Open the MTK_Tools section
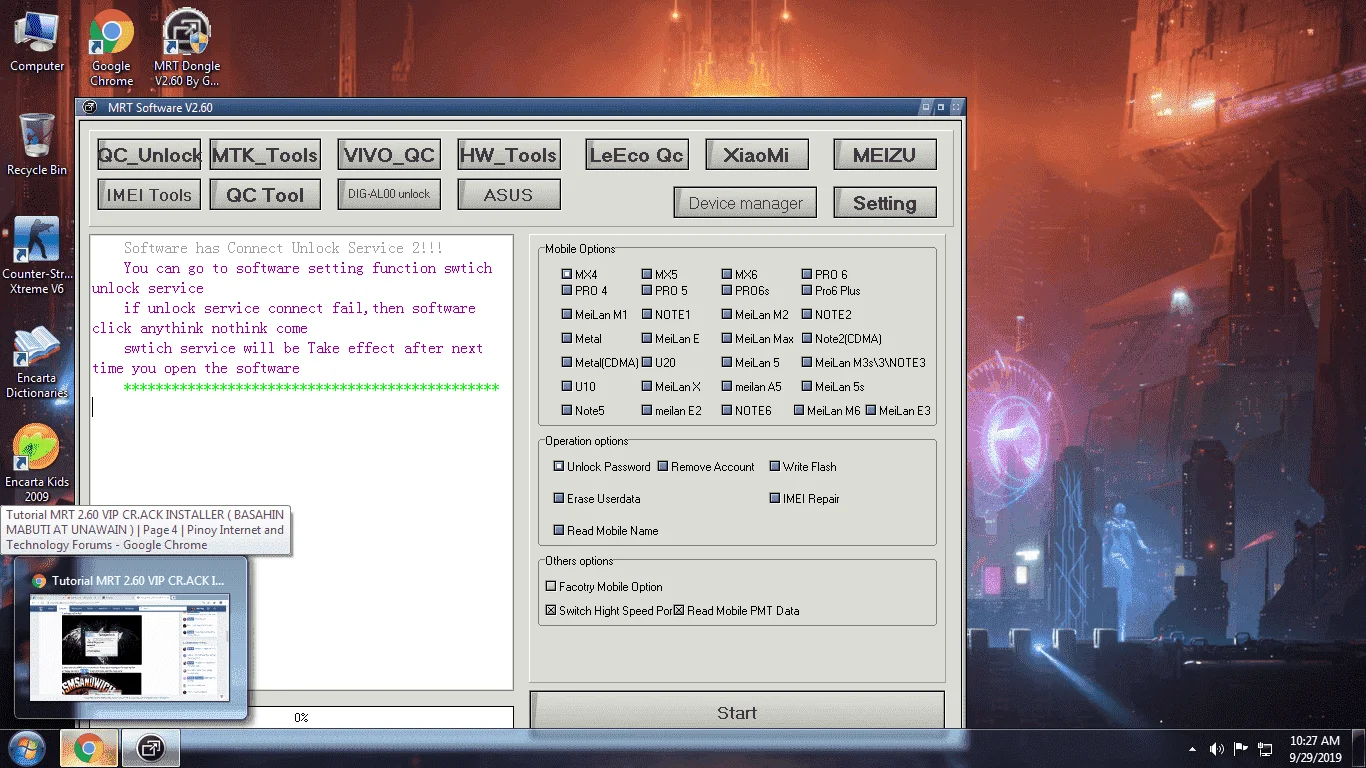The image size is (1366, 768). pyautogui.click(x=265, y=155)
